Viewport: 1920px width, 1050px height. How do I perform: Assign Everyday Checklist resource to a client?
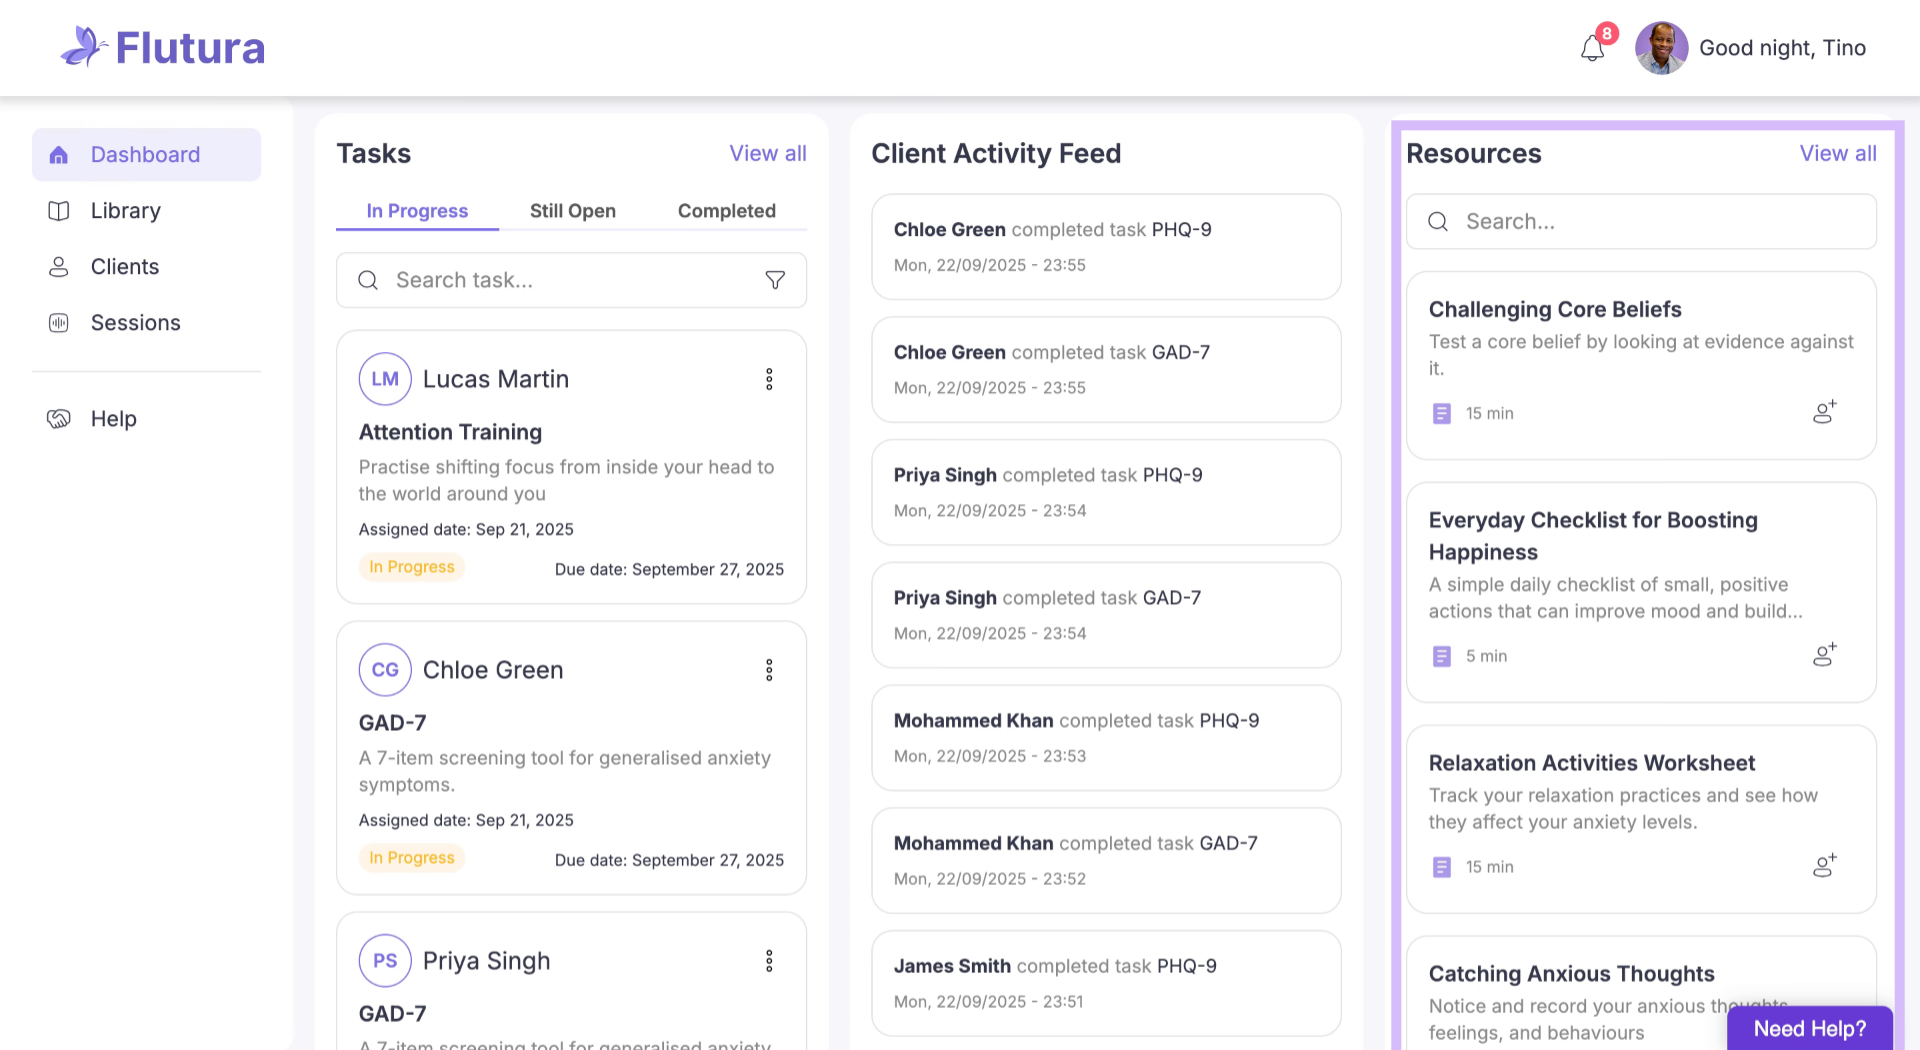click(1825, 655)
